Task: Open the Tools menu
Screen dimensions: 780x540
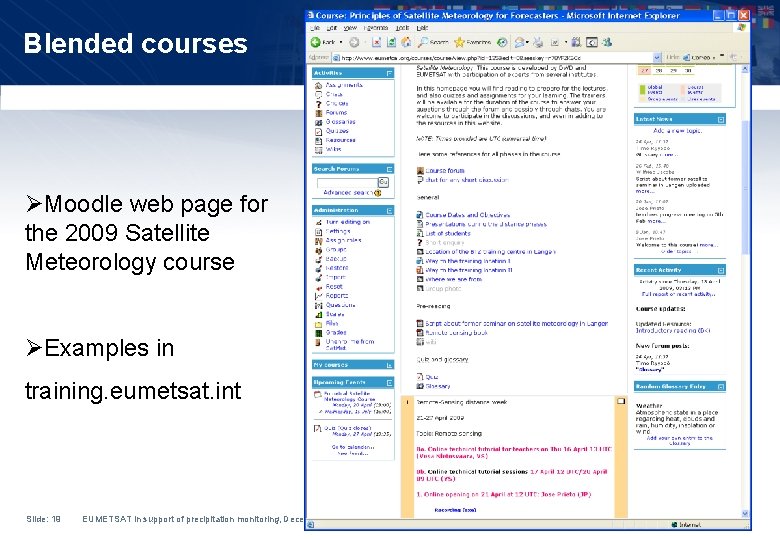Action: (402, 28)
